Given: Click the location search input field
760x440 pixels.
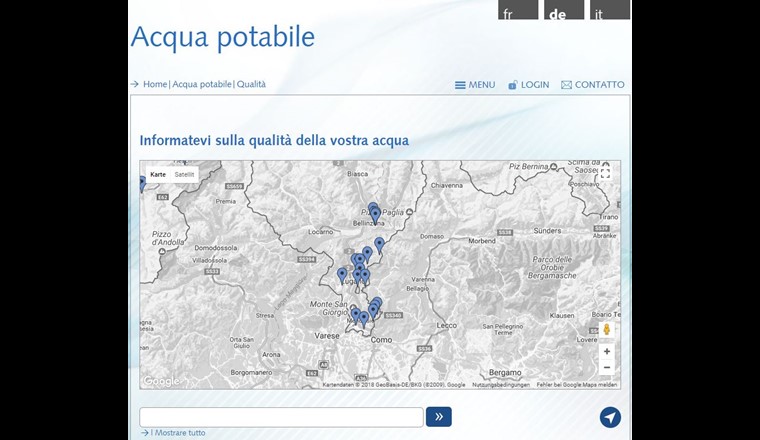Looking at the screenshot, I should (281, 417).
